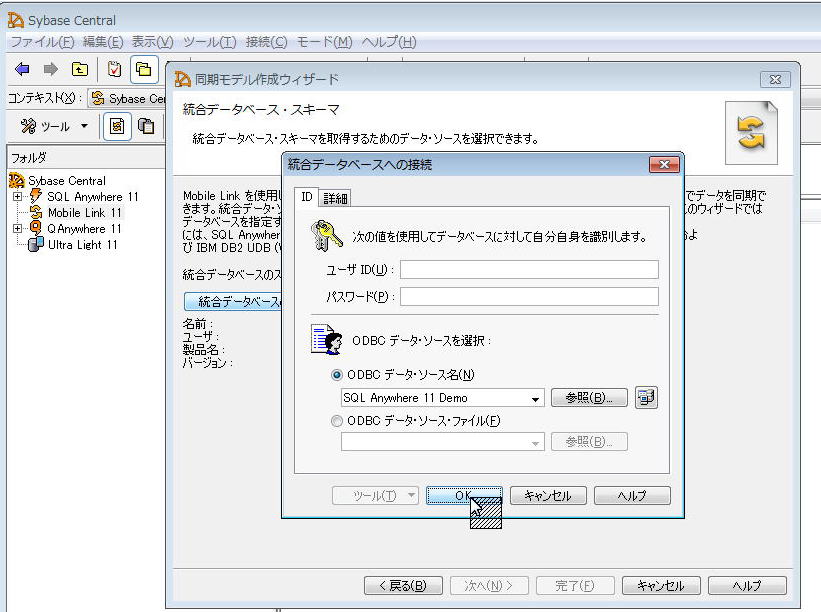
Task: Click the back arrow toolbar icon
Action: tap(22, 69)
